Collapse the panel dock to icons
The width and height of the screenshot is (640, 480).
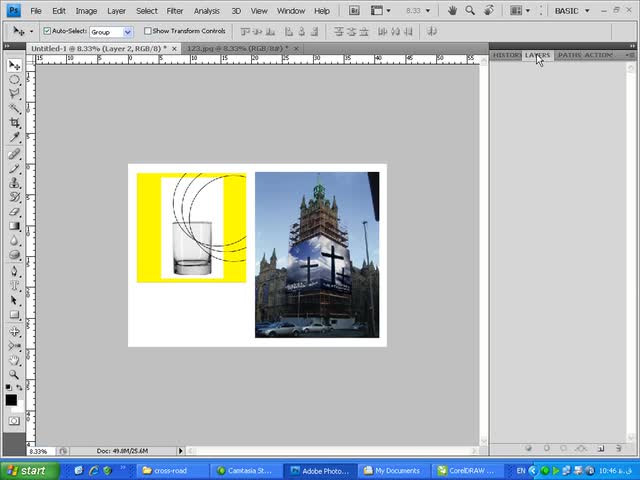point(632,46)
